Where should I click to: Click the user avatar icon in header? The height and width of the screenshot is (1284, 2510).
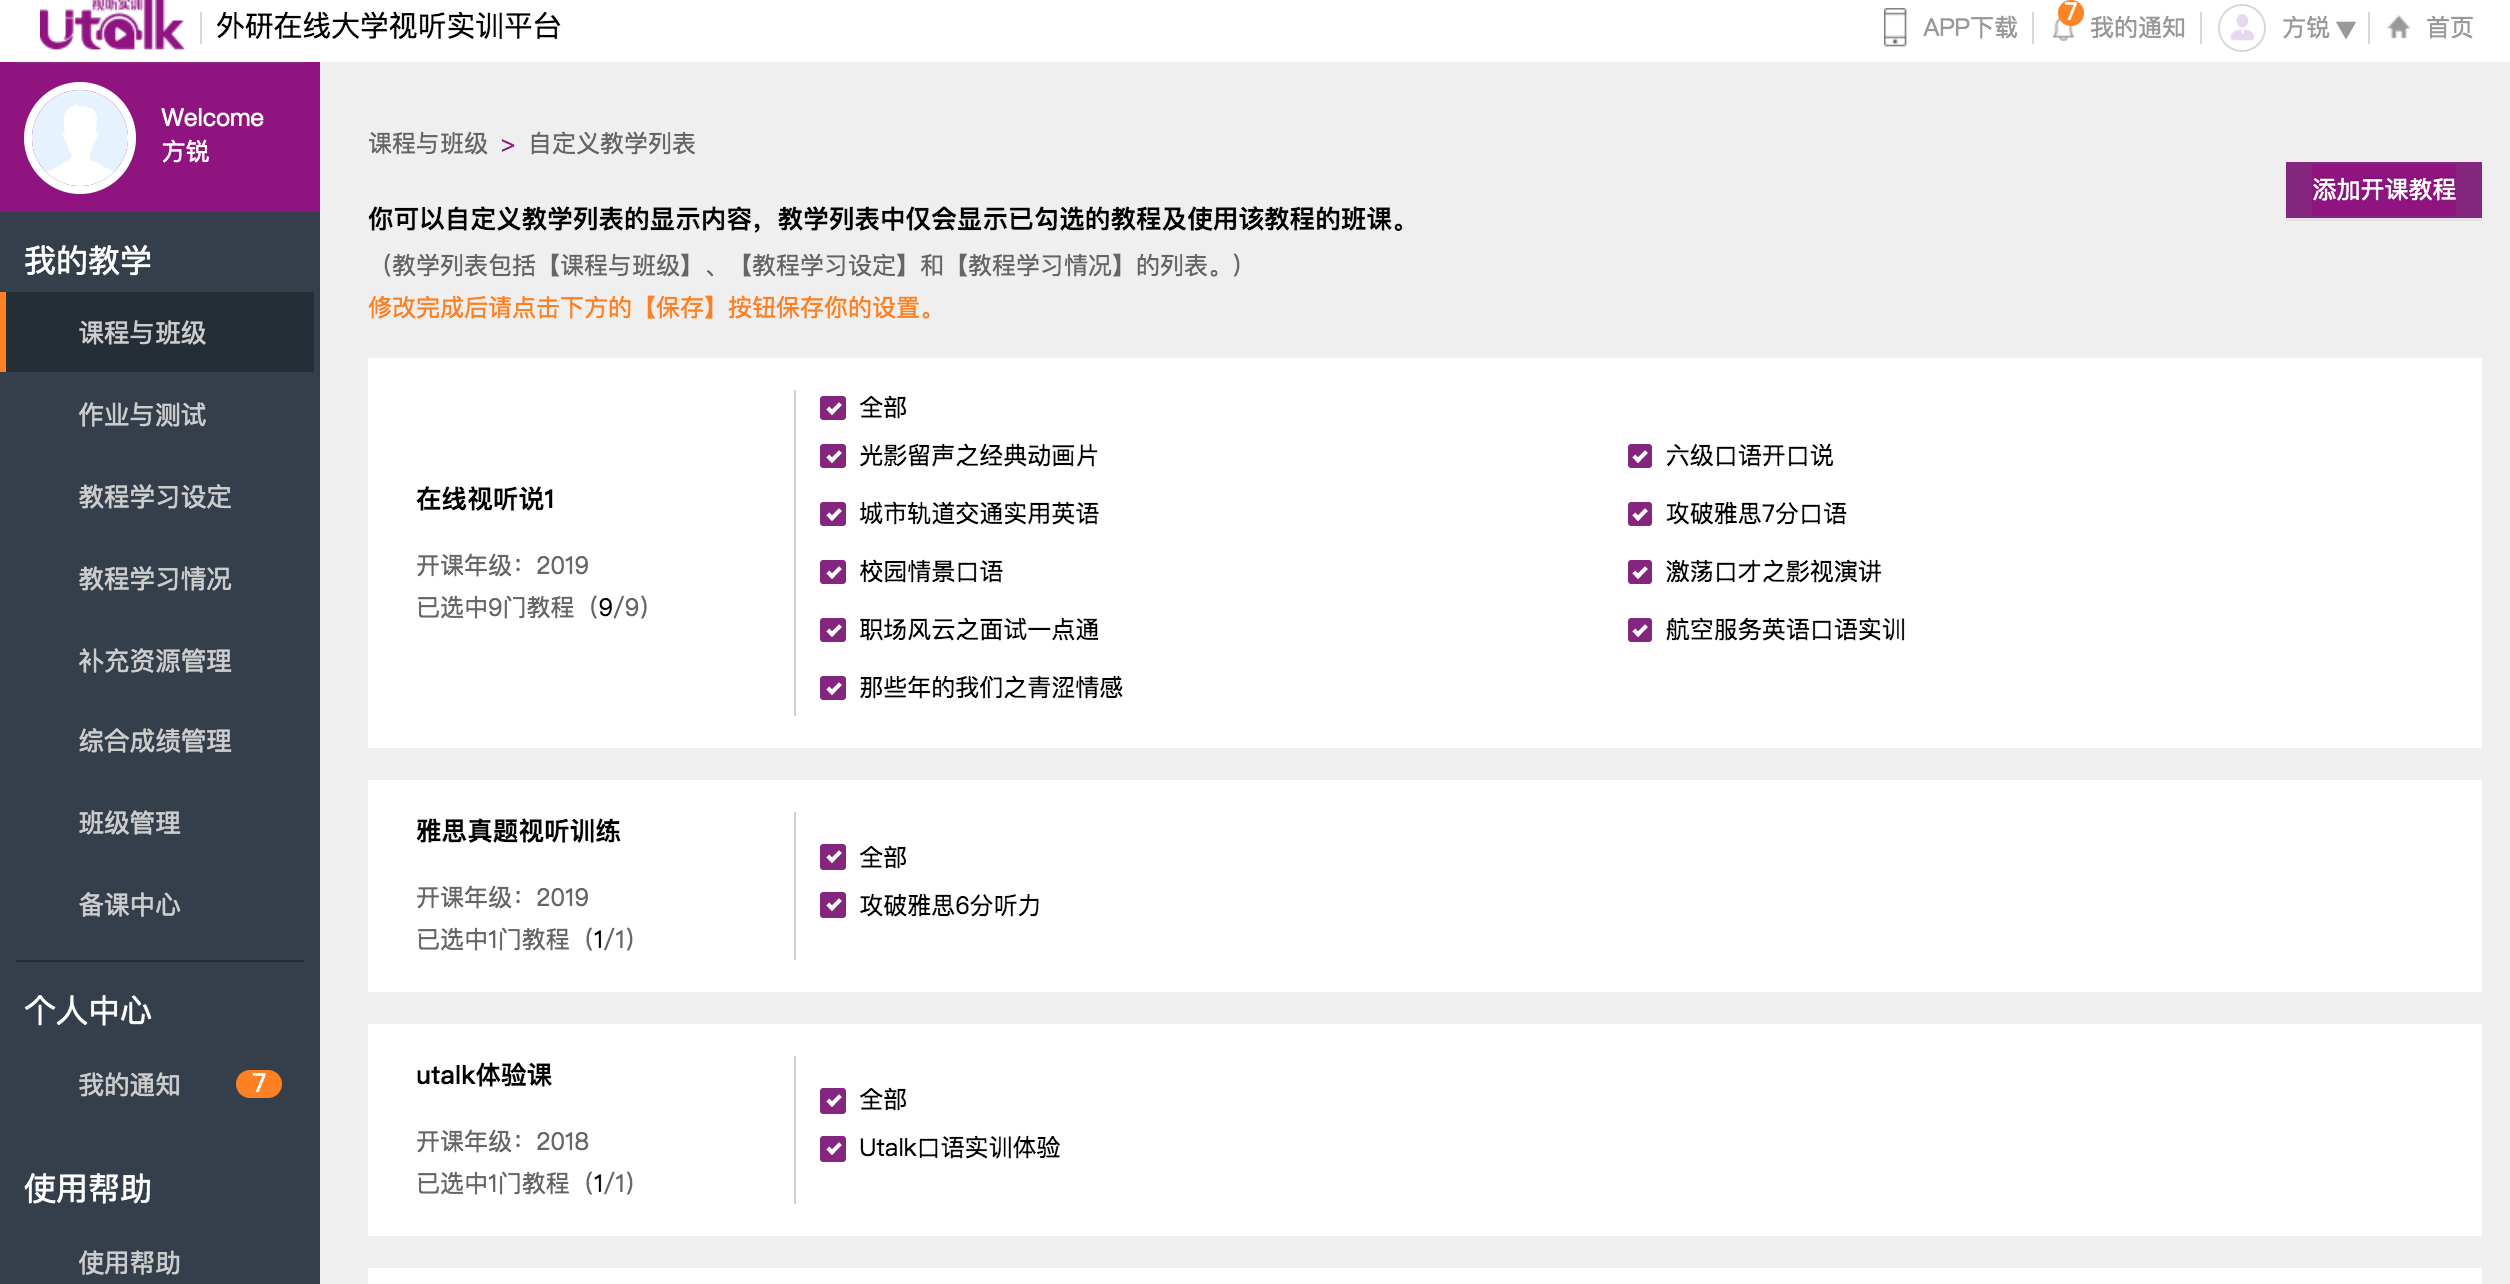coord(2241,27)
